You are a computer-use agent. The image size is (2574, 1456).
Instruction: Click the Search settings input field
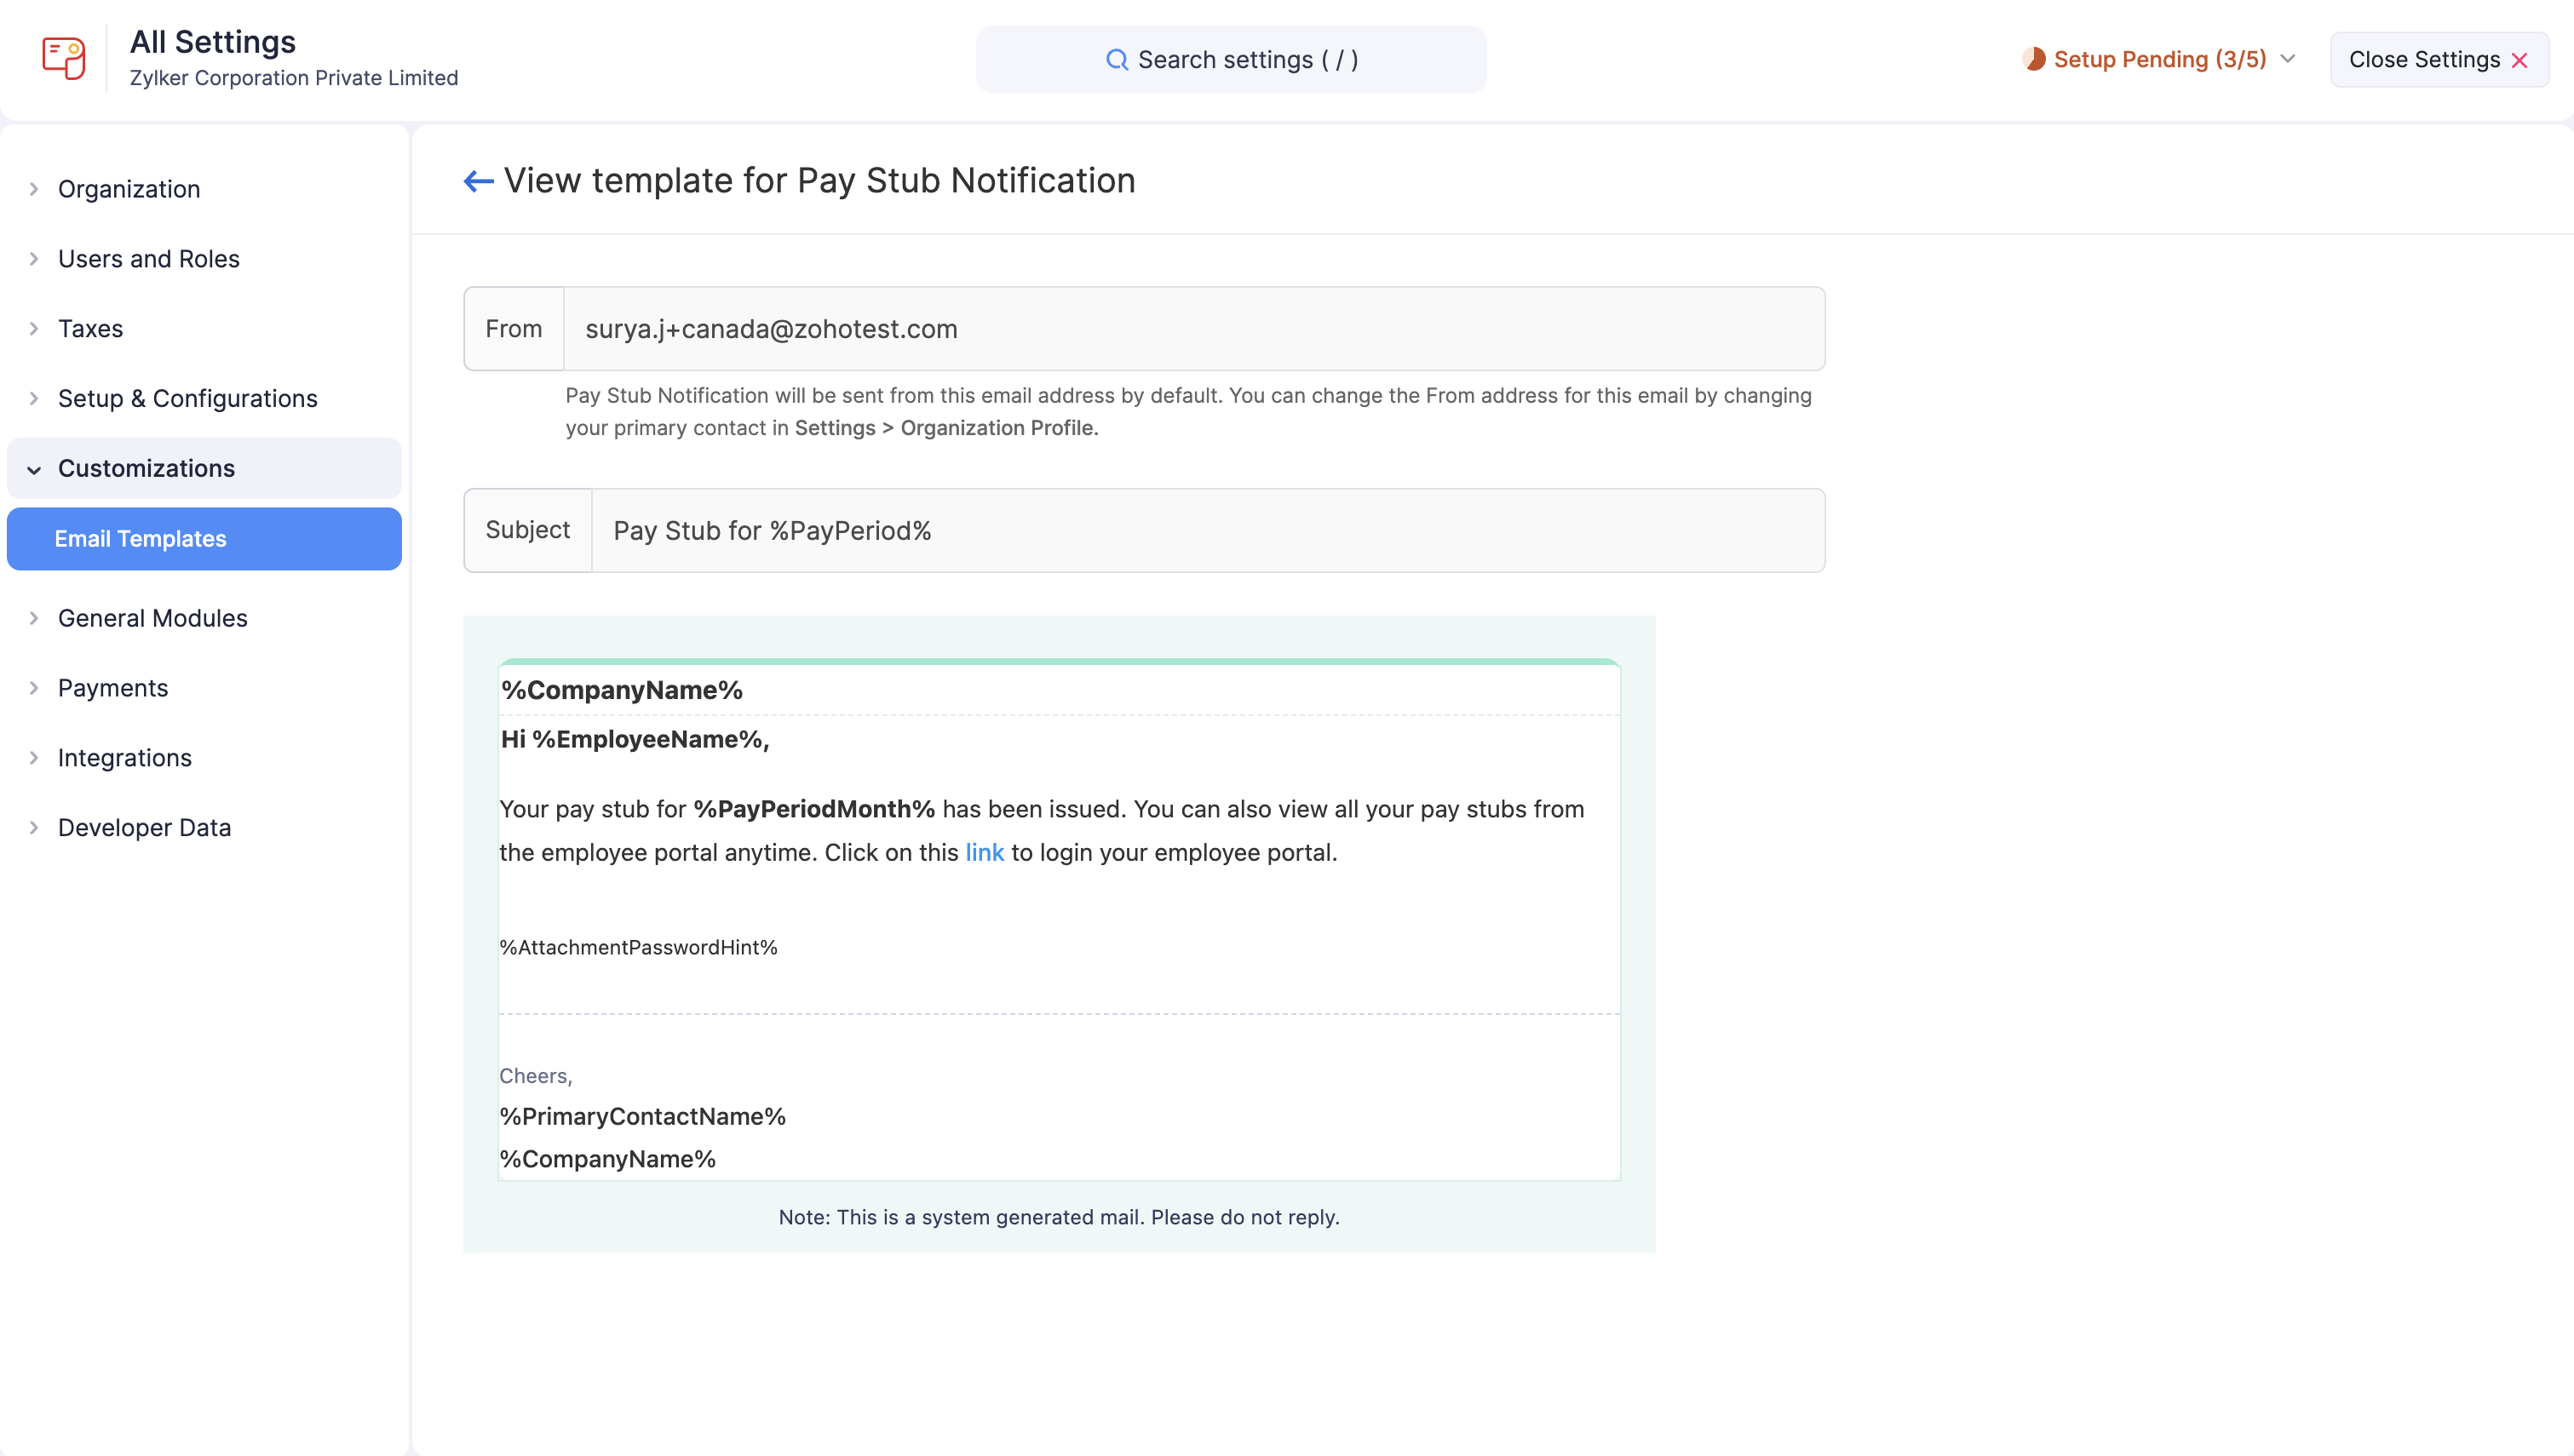(x=1230, y=59)
